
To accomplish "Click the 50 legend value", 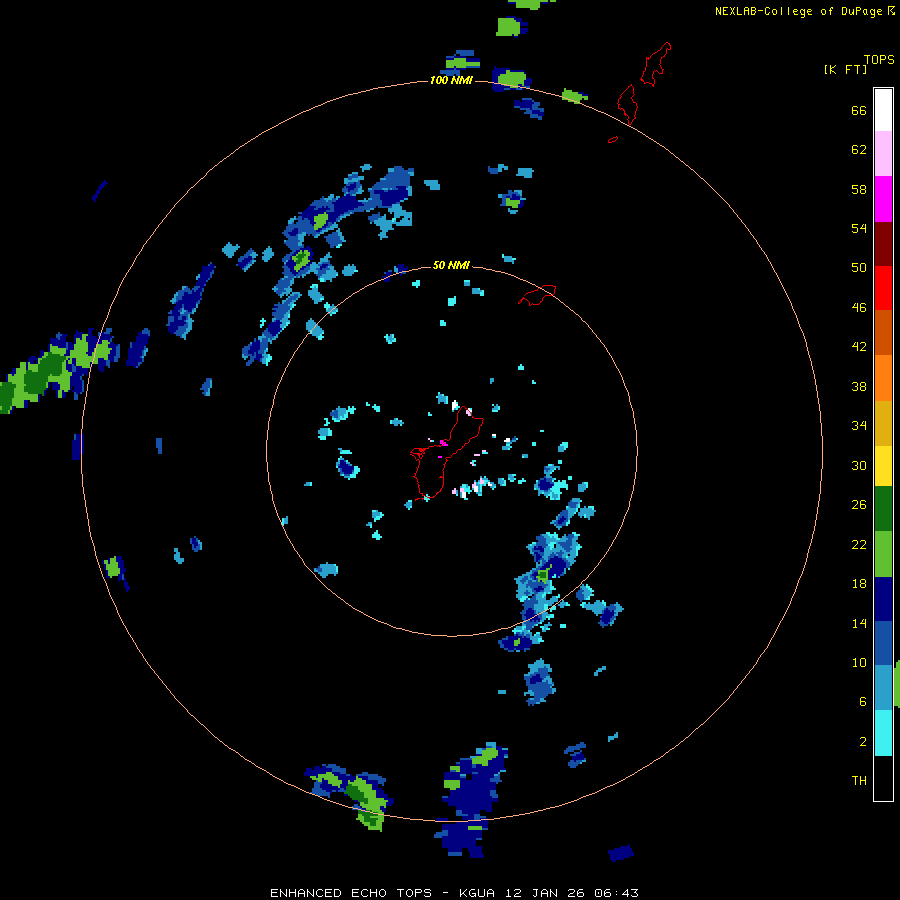I will point(859,268).
